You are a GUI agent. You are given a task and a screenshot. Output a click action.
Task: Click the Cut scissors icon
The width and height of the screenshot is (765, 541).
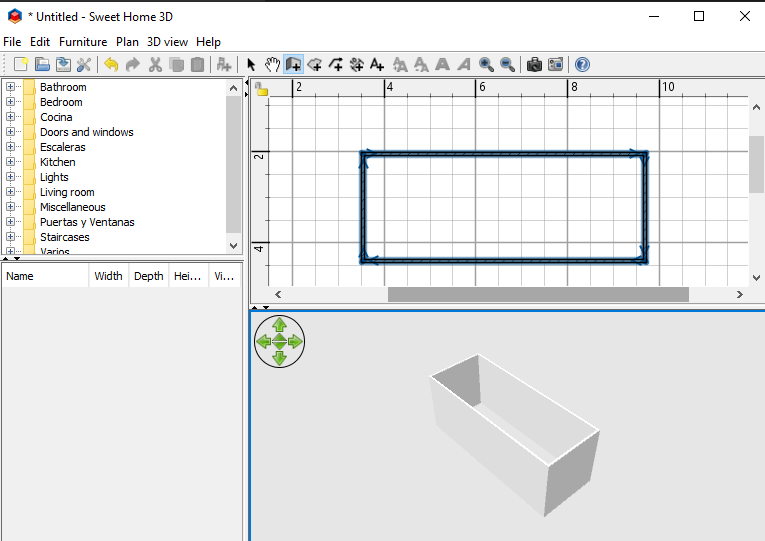155,64
